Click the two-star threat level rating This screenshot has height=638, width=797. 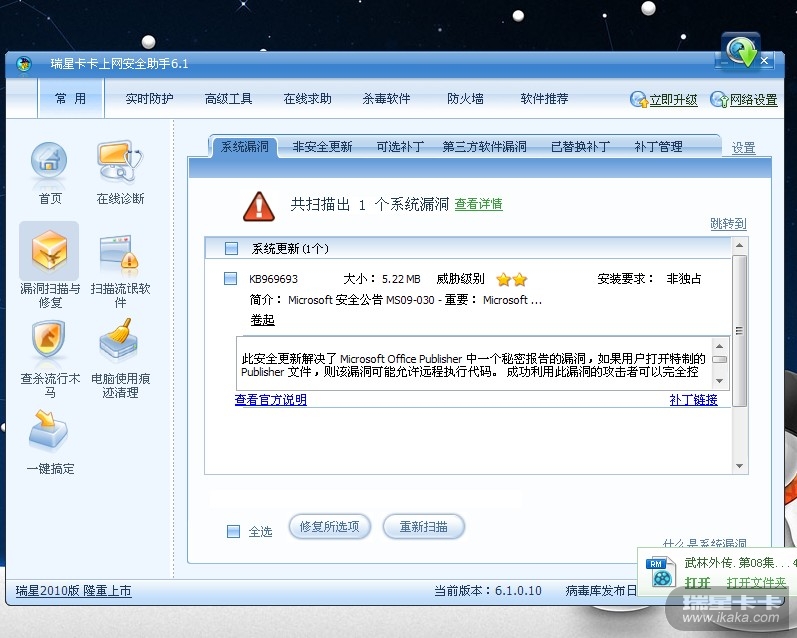[x=511, y=279]
